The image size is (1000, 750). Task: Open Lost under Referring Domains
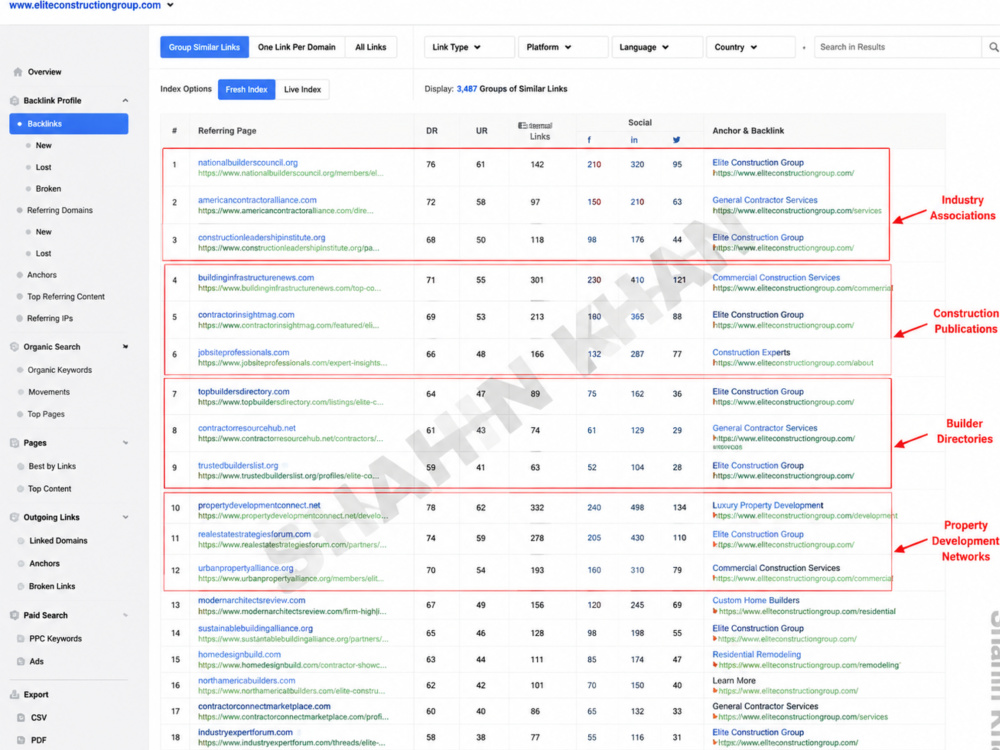click(43, 253)
